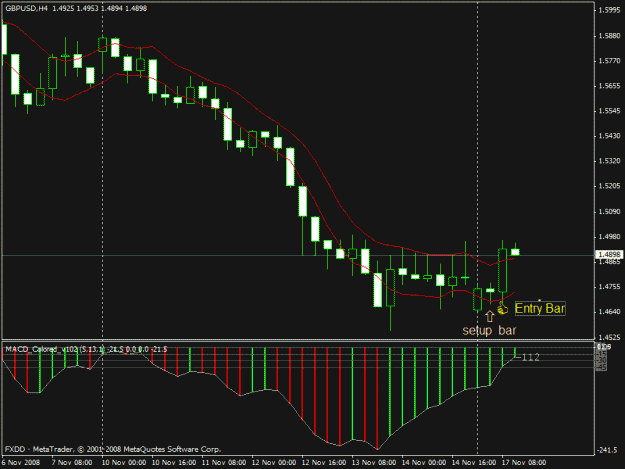Select the yellow 'Entry Bar' label
This screenshot has height=469, width=625.
pos(540,309)
